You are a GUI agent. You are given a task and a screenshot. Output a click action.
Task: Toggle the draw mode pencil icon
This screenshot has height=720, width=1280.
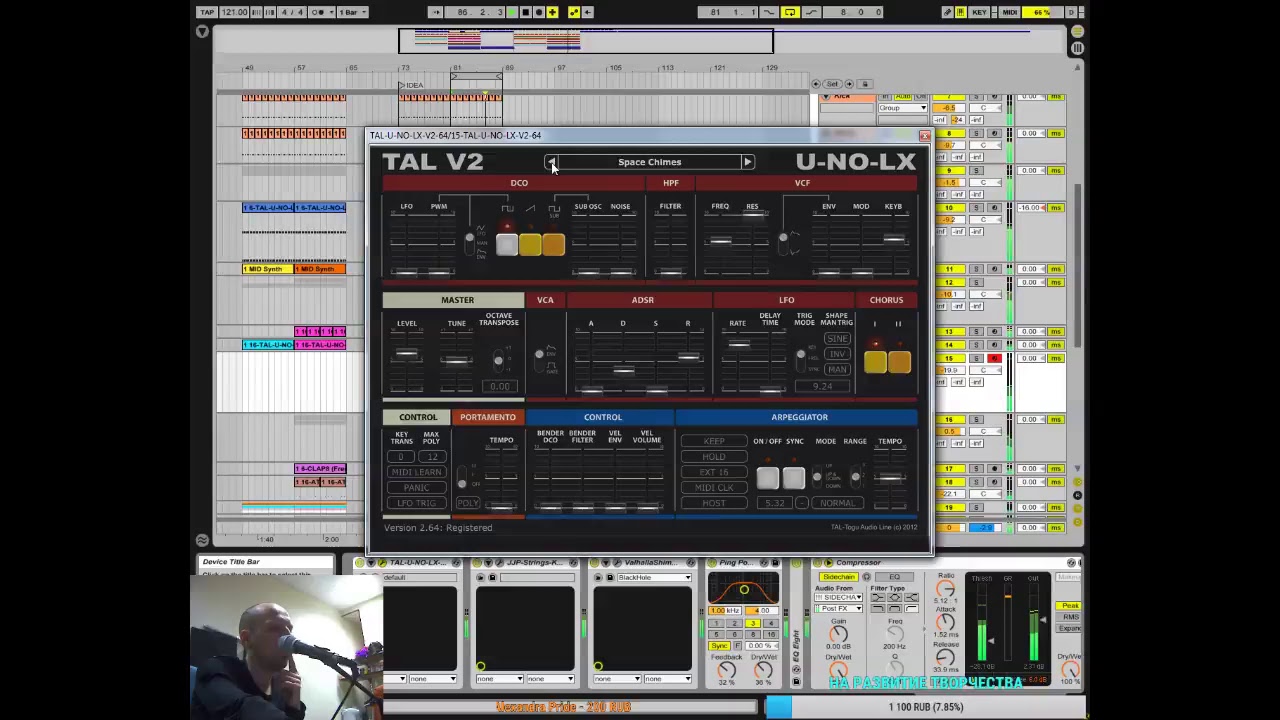coord(947,12)
